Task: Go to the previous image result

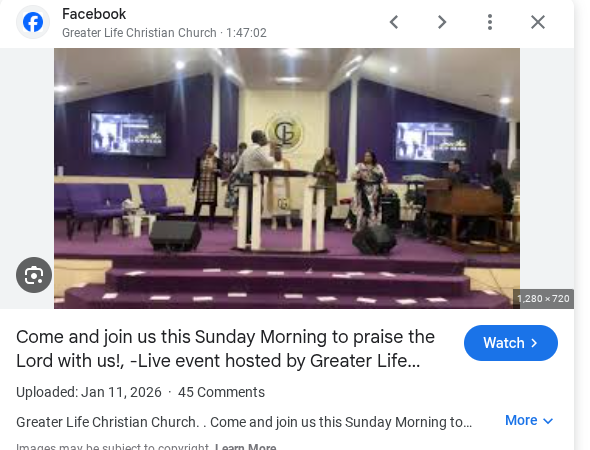Action: 394,22
